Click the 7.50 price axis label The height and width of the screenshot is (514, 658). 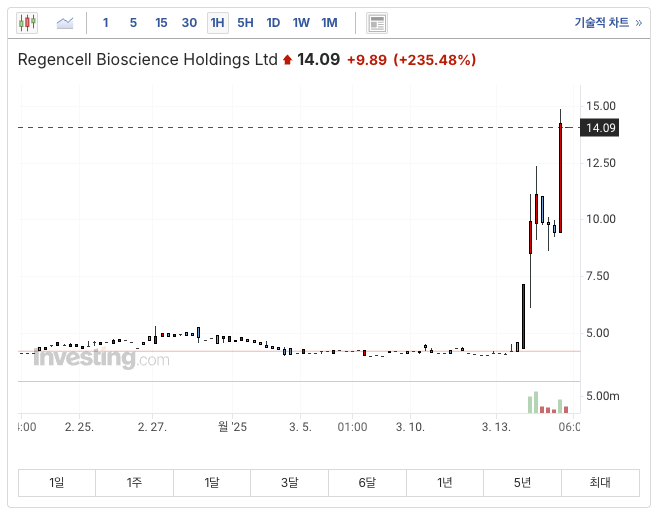(x=597, y=276)
